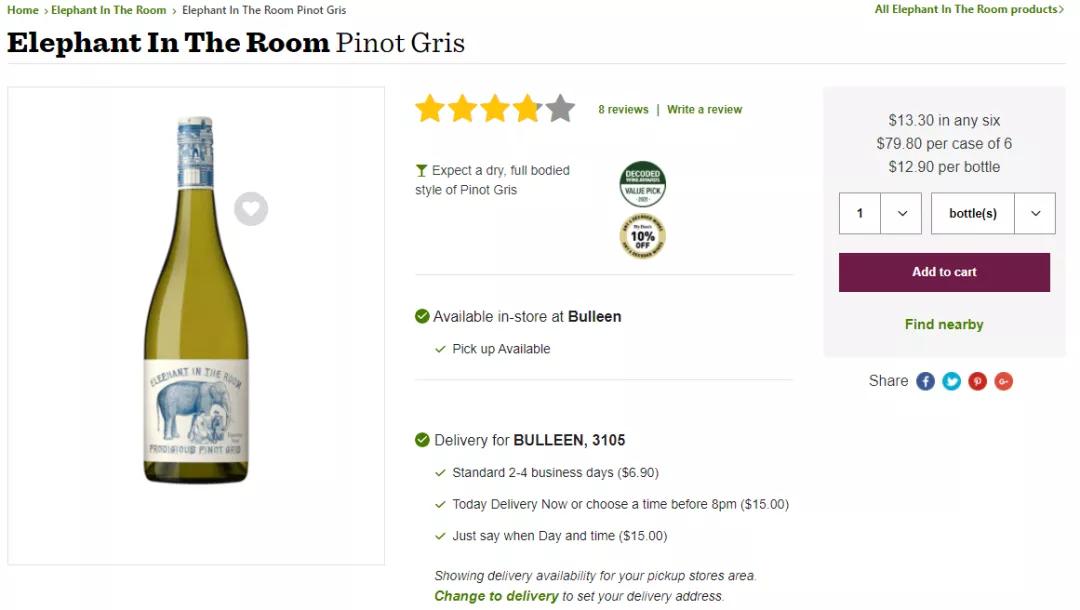
Task: Click Write a review
Action: click(x=704, y=110)
